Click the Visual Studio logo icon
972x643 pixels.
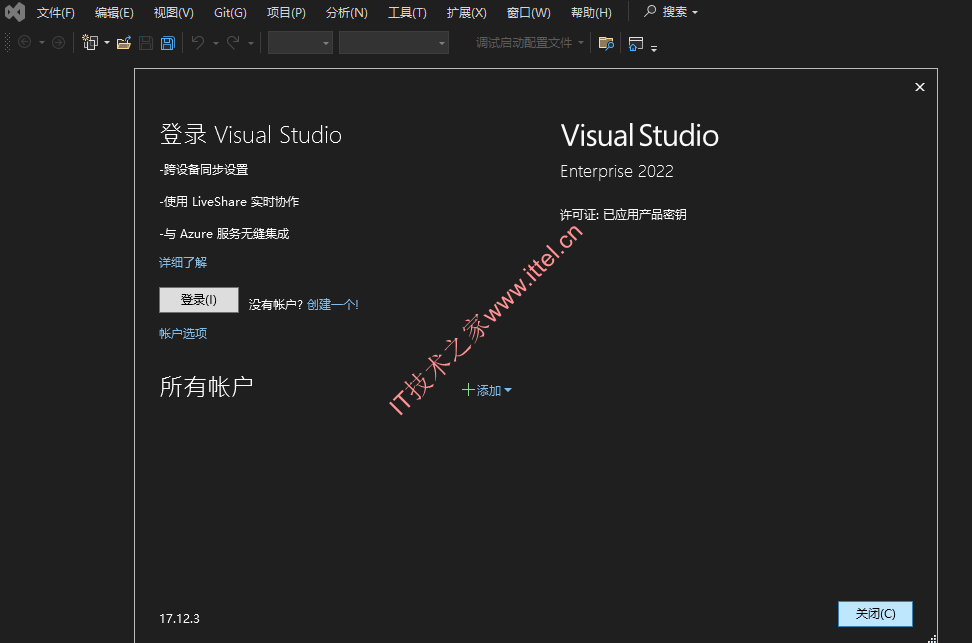(x=15, y=12)
